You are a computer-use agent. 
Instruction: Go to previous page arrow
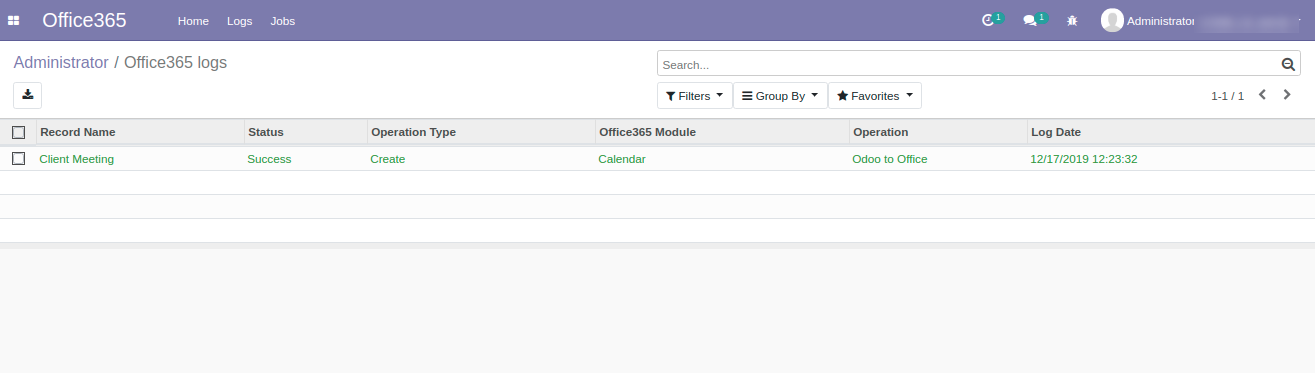click(x=1262, y=95)
